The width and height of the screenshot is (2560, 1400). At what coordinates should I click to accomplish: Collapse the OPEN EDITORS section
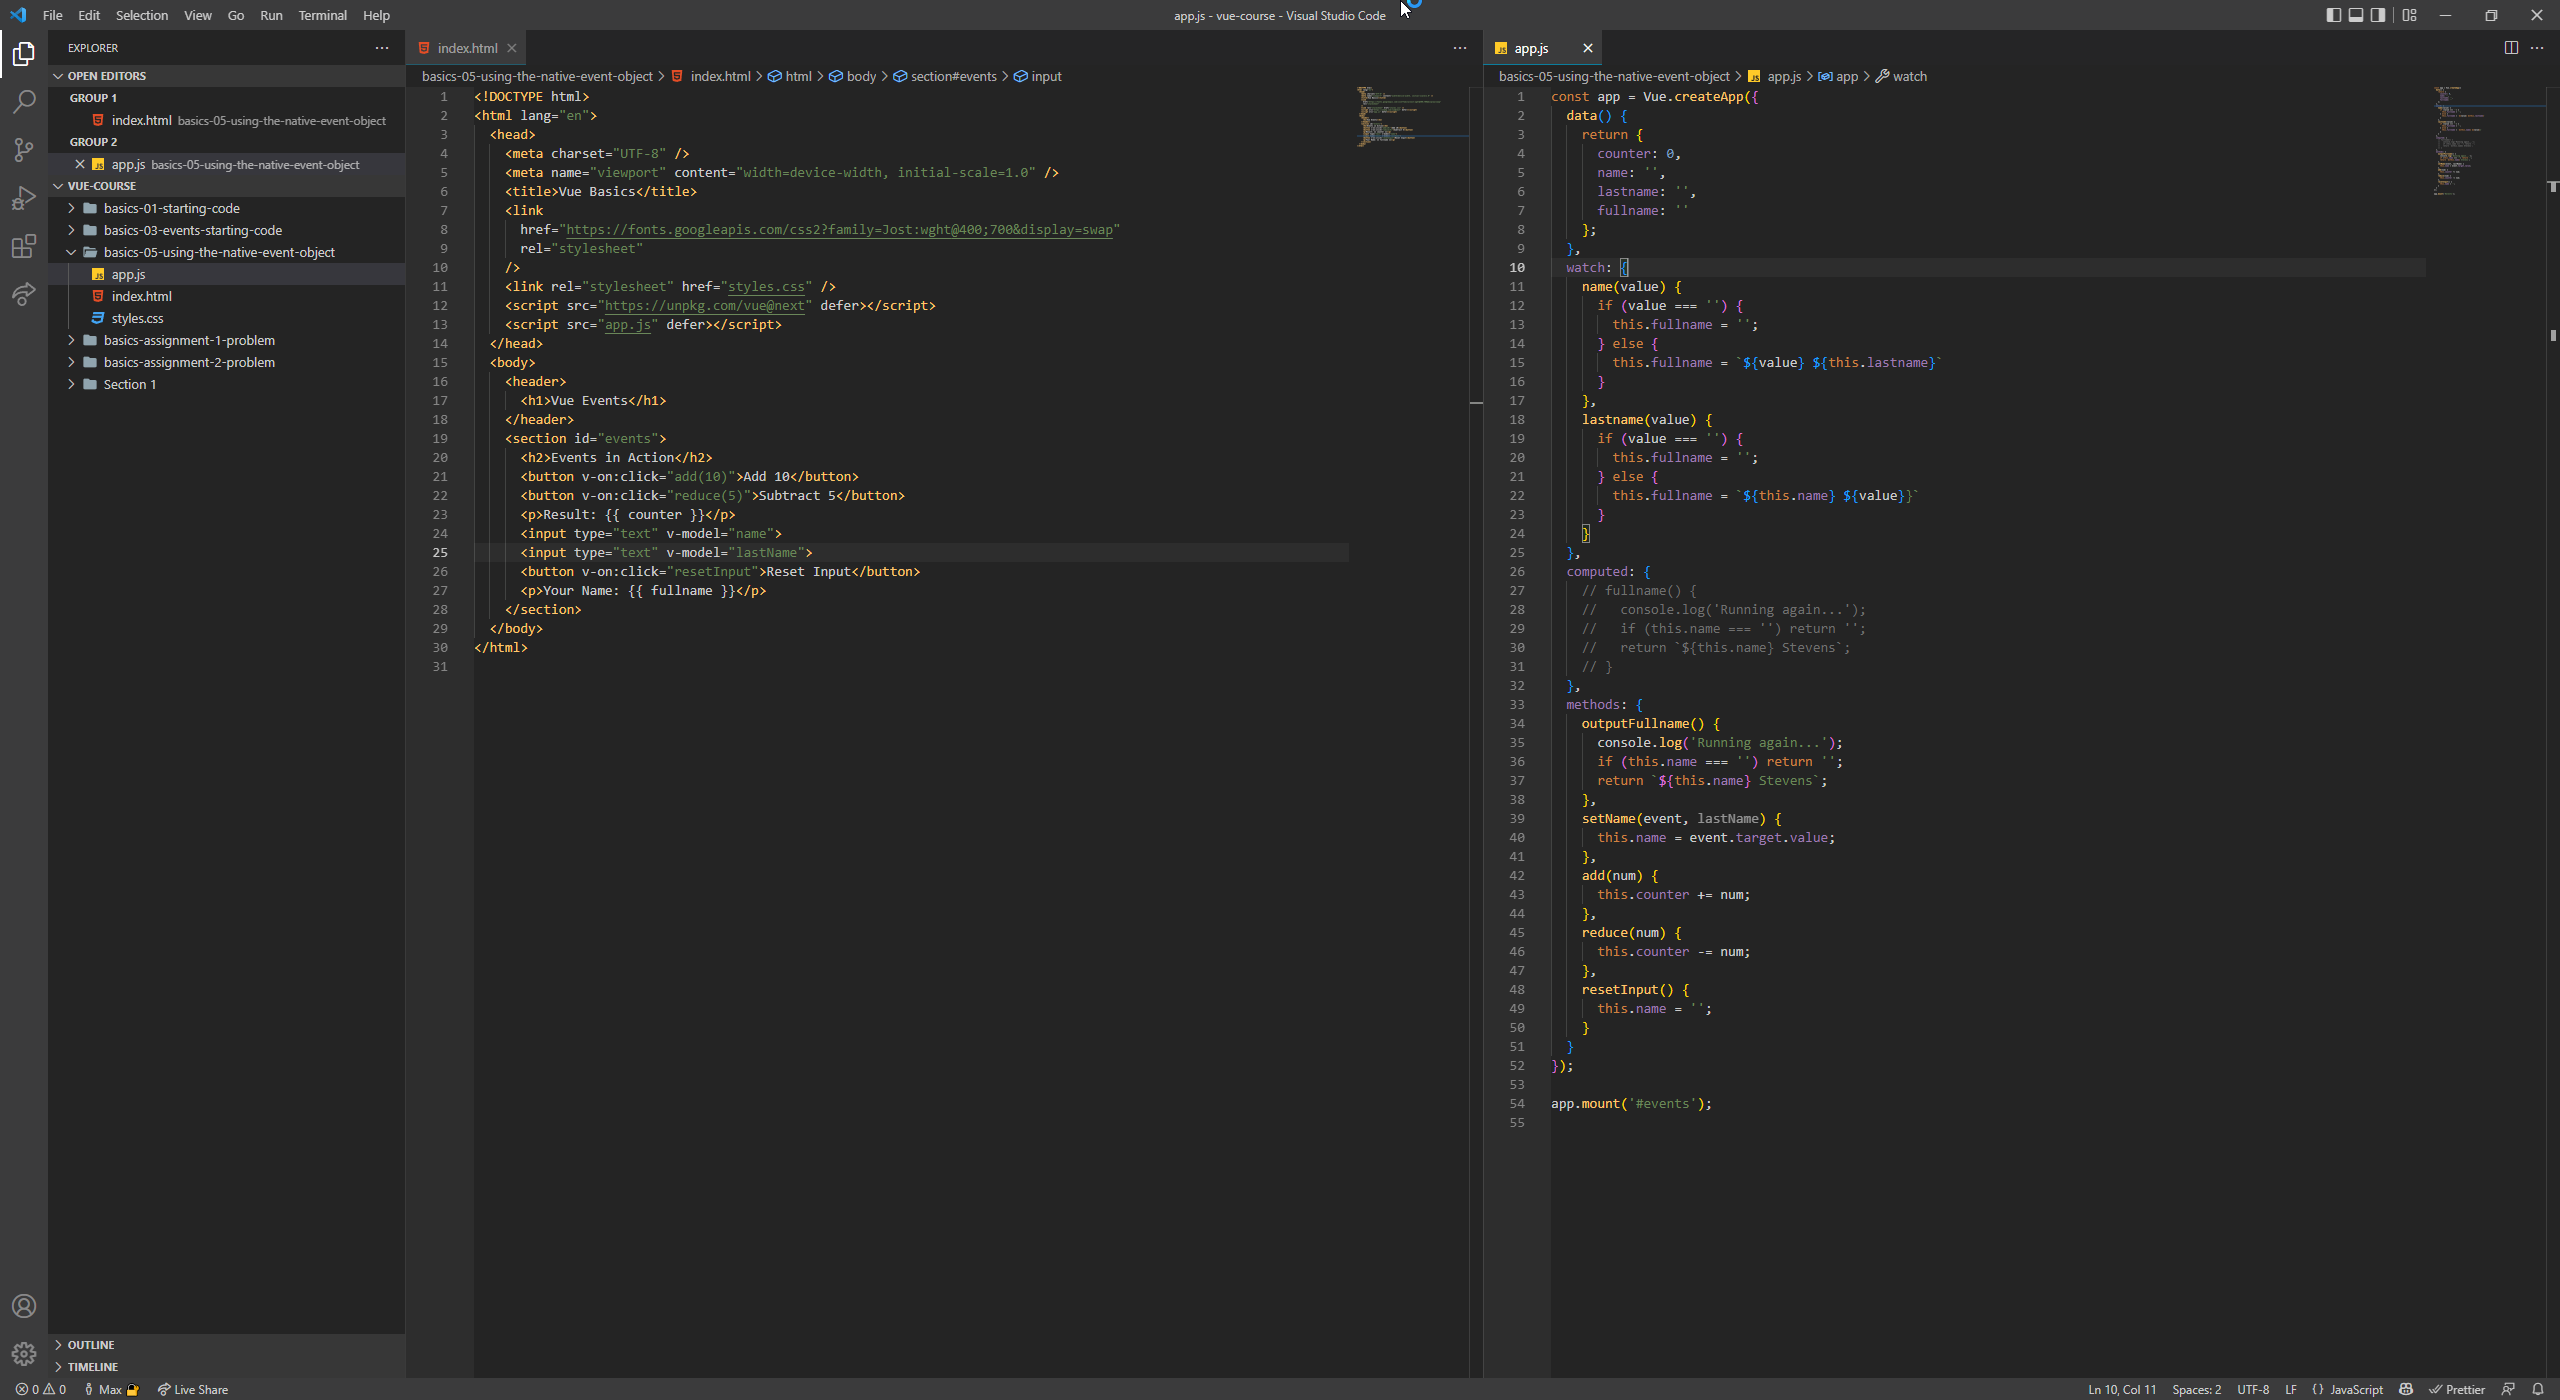pyautogui.click(x=106, y=76)
